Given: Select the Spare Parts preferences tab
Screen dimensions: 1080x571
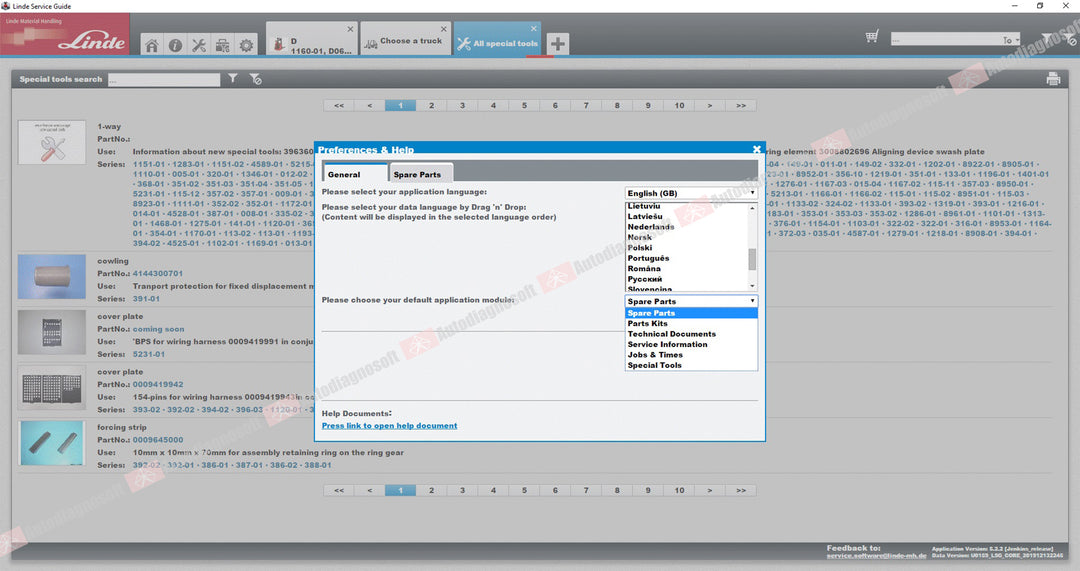Looking at the screenshot, I should 420,174.
